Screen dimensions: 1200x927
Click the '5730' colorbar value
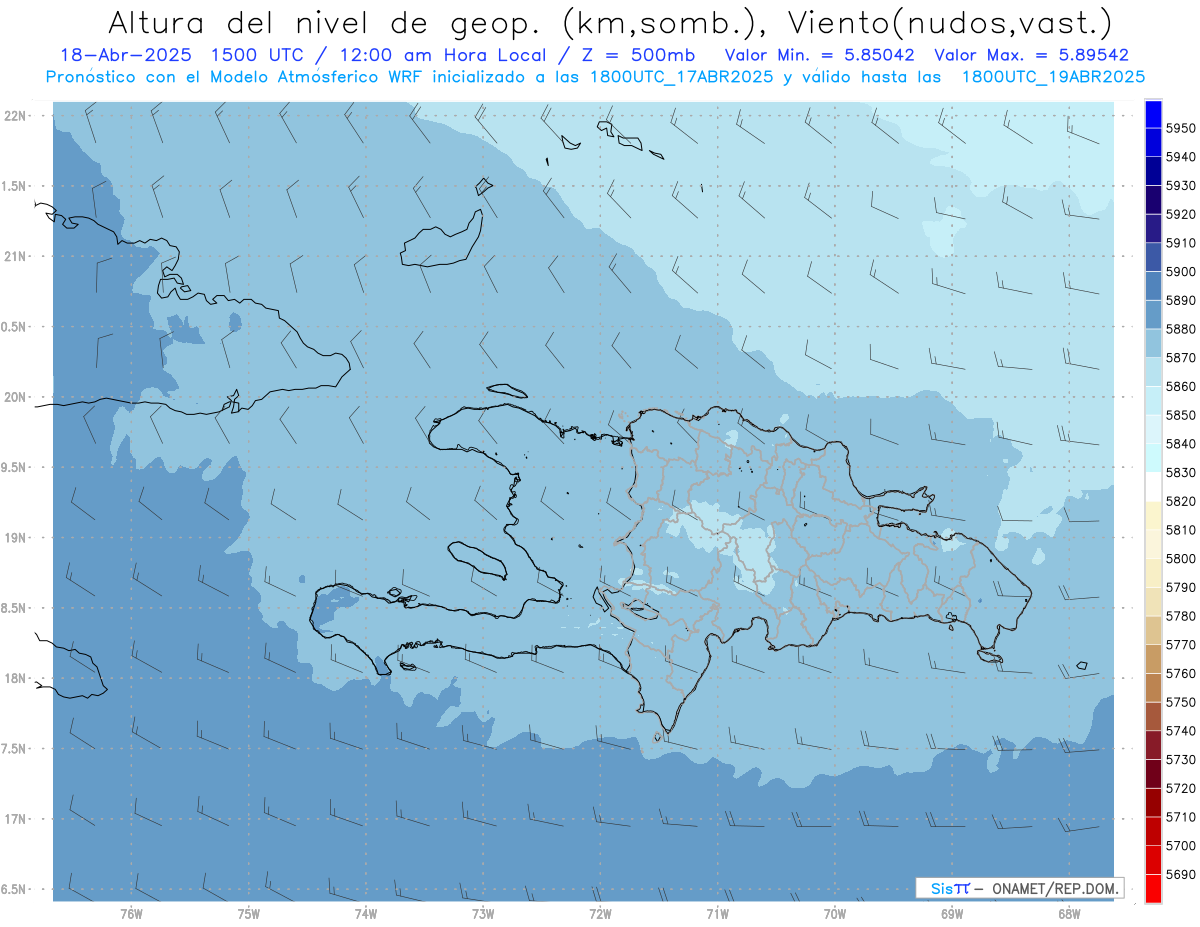tap(1181, 760)
